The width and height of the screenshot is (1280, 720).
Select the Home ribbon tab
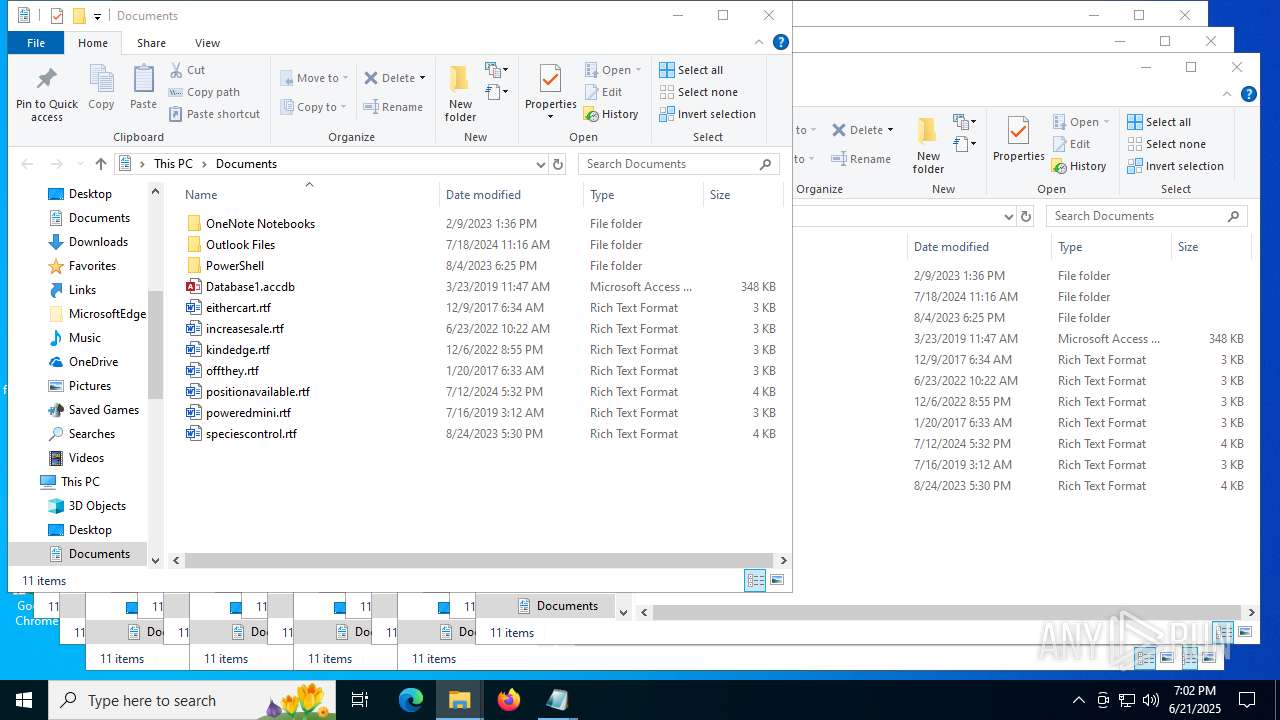click(x=93, y=43)
